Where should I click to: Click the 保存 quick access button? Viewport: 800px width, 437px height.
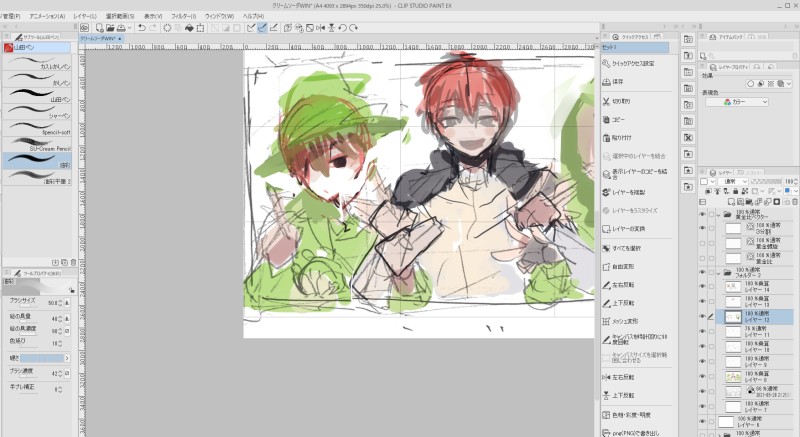(613, 82)
